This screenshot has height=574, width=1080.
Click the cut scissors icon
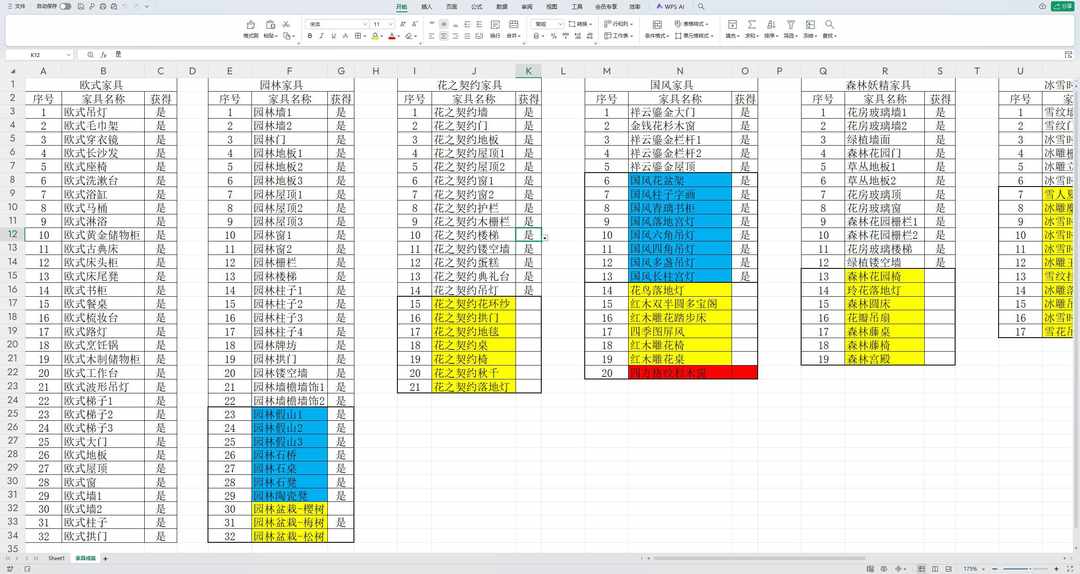[x=286, y=23]
